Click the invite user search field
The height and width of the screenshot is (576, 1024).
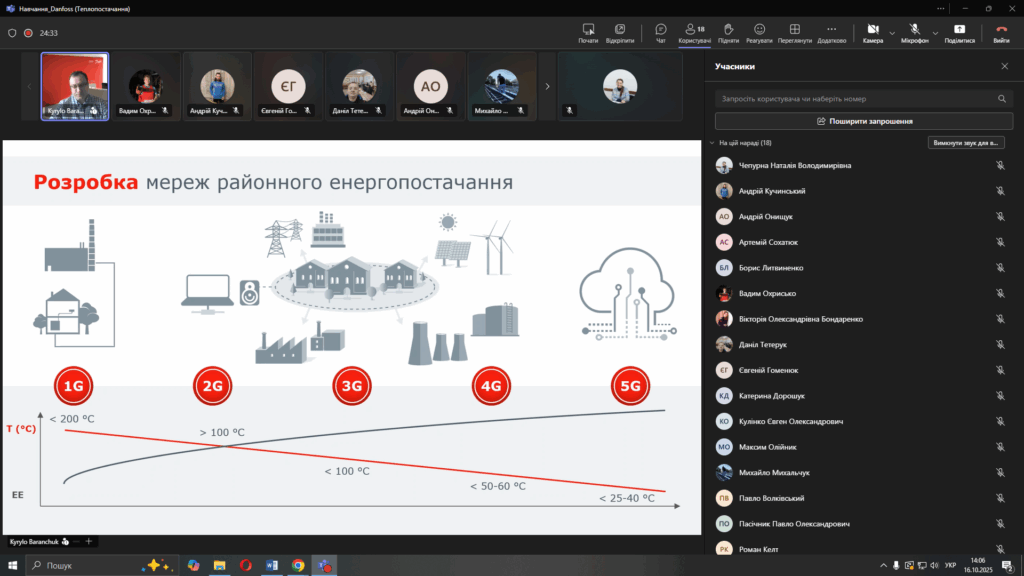tap(855, 99)
